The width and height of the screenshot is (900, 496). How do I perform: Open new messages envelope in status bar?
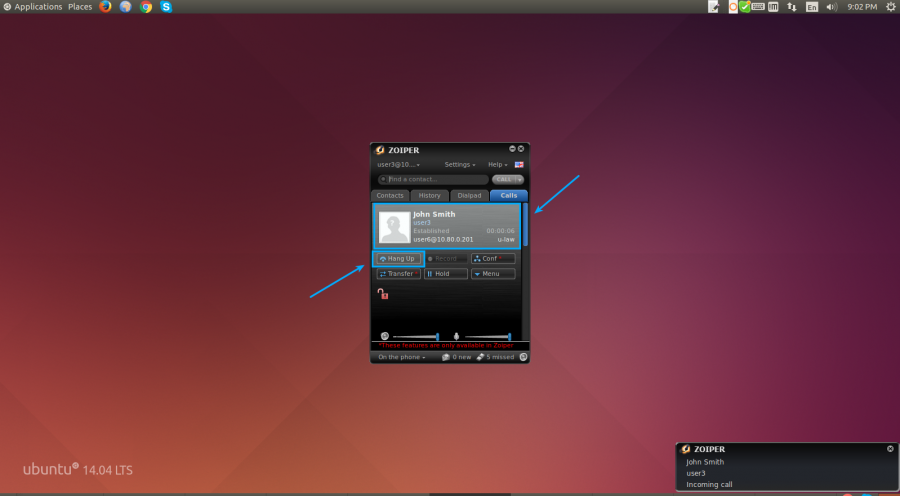click(x=445, y=357)
